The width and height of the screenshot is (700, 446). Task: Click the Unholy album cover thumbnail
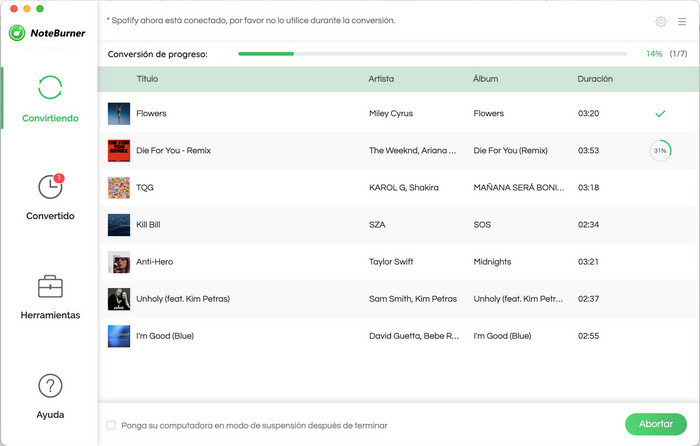[119, 299]
